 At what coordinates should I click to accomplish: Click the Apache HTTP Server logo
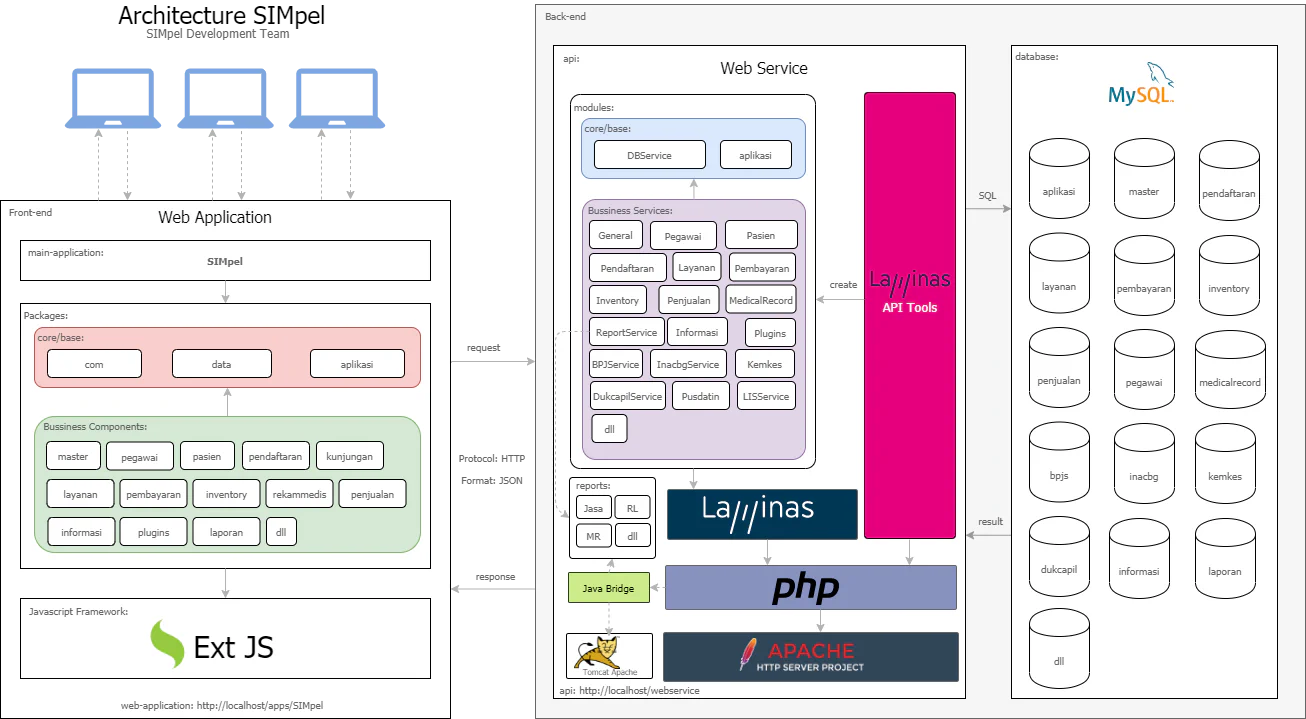click(810, 657)
